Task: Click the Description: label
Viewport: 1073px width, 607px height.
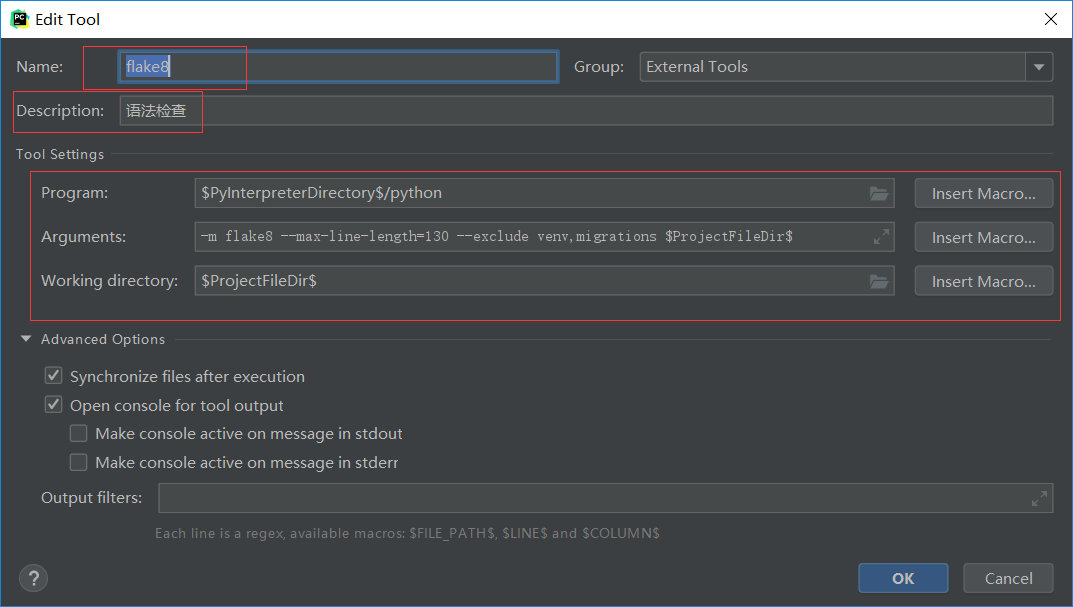Action: pos(60,111)
